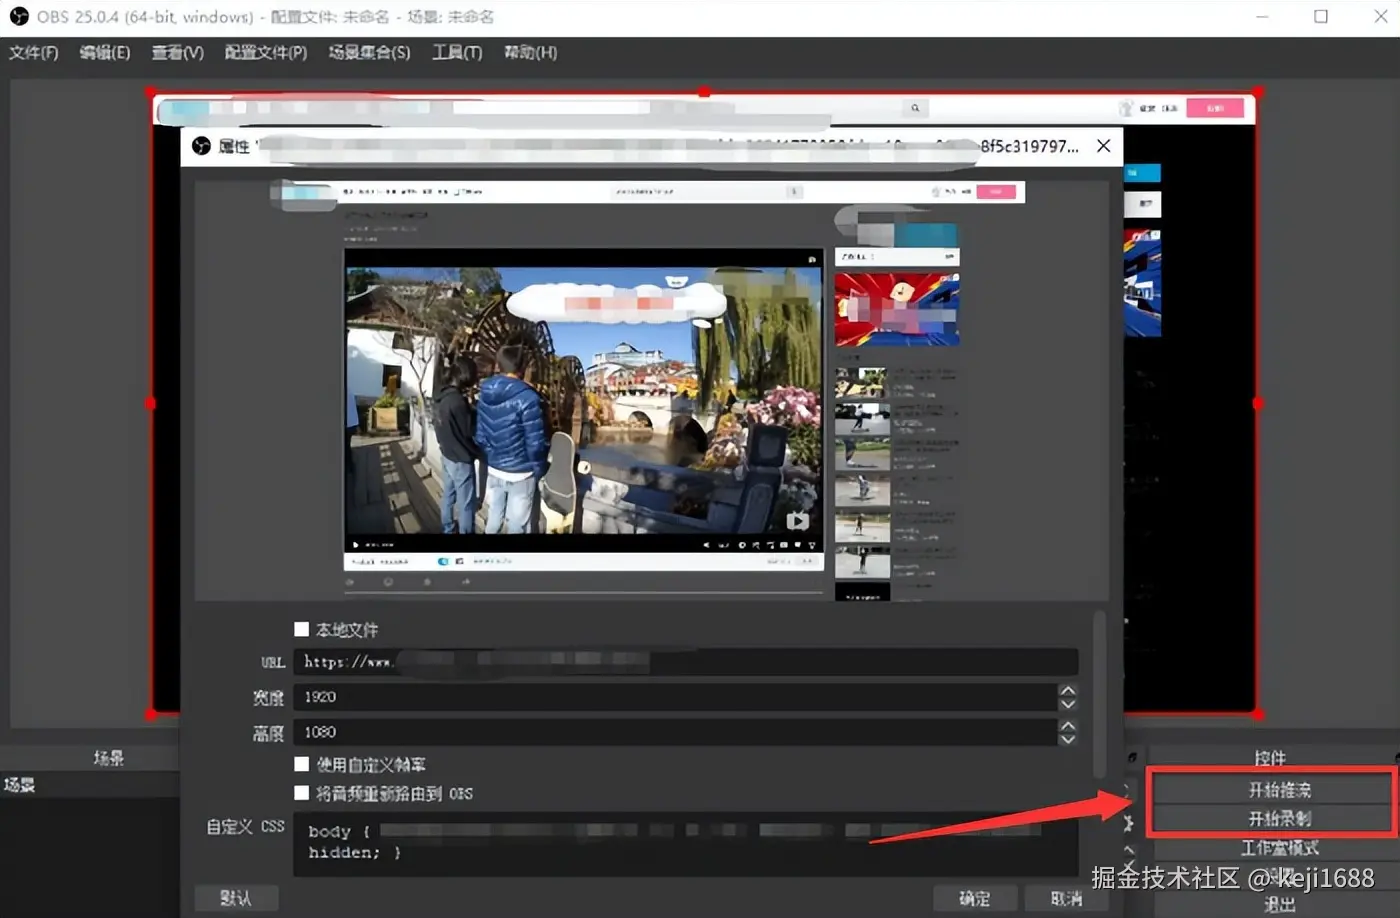Increase 高度 with the up arrow

pos(1068,725)
